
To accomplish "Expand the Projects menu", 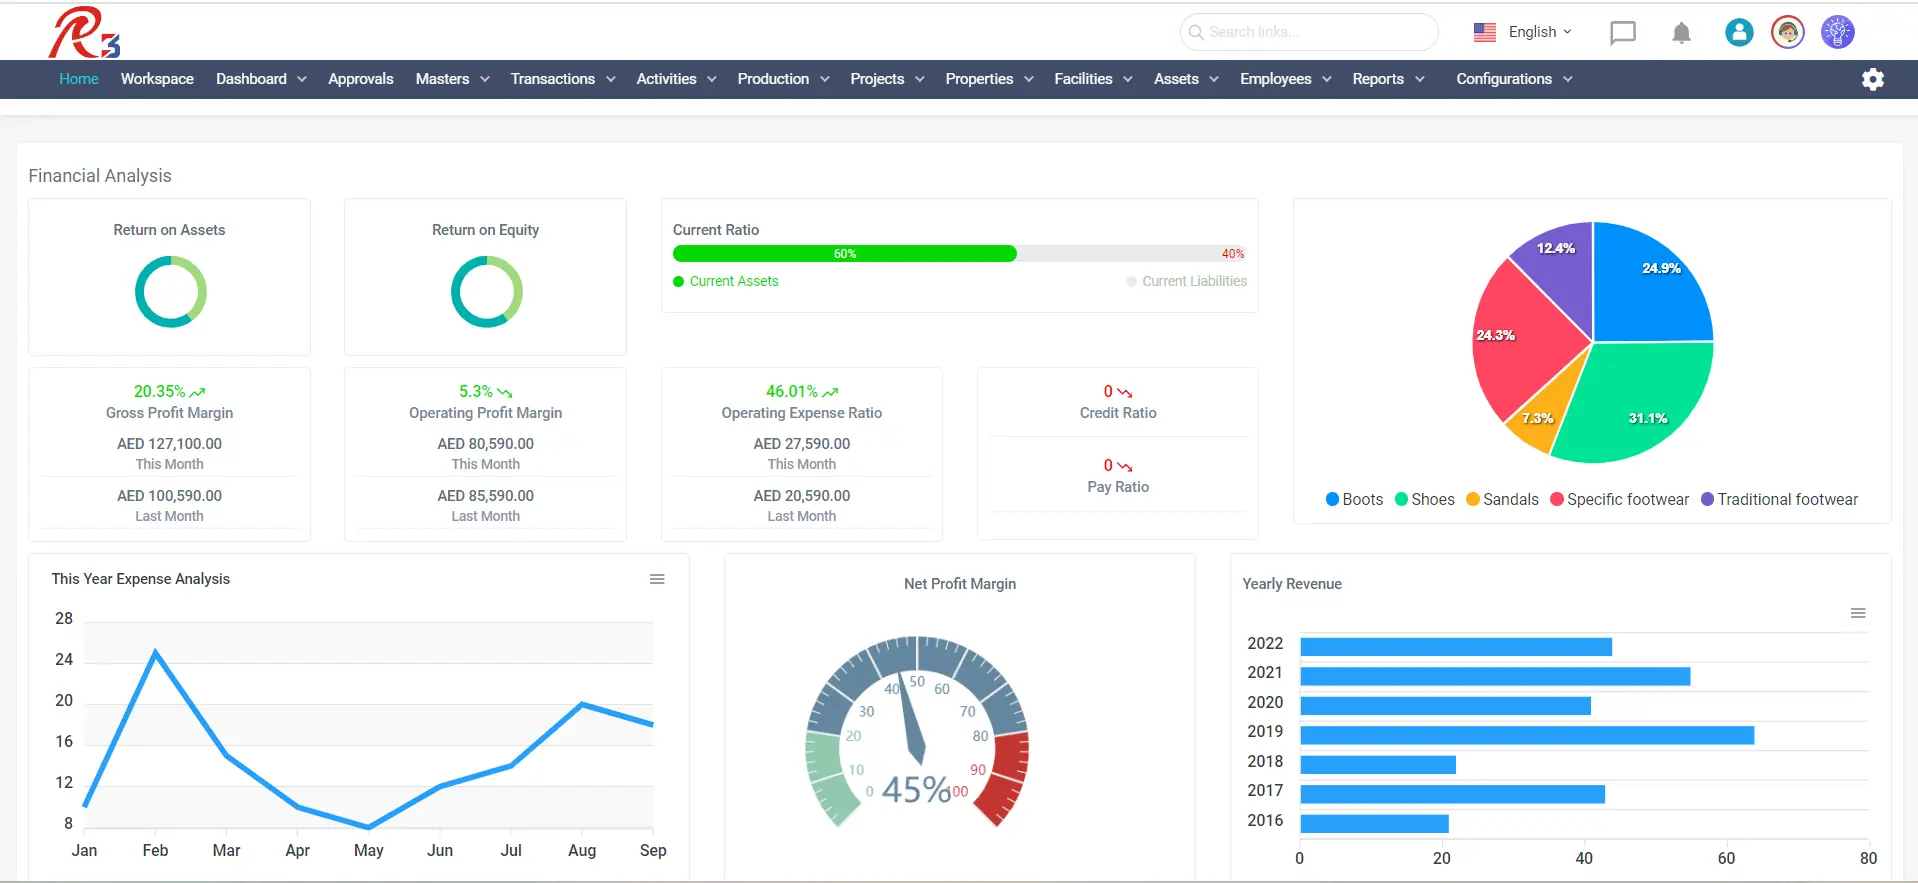I will (887, 79).
